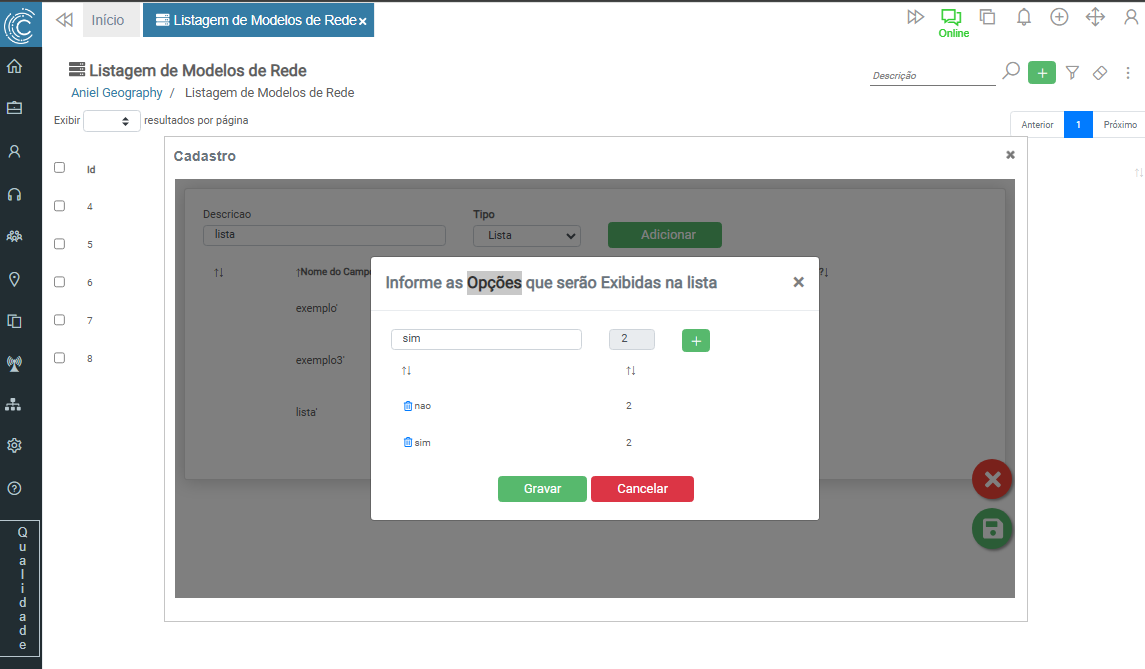Image resolution: width=1145 pixels, height=669 pixels.
Task: Open the notifications bell icon
Action: tap(1023, 17)
